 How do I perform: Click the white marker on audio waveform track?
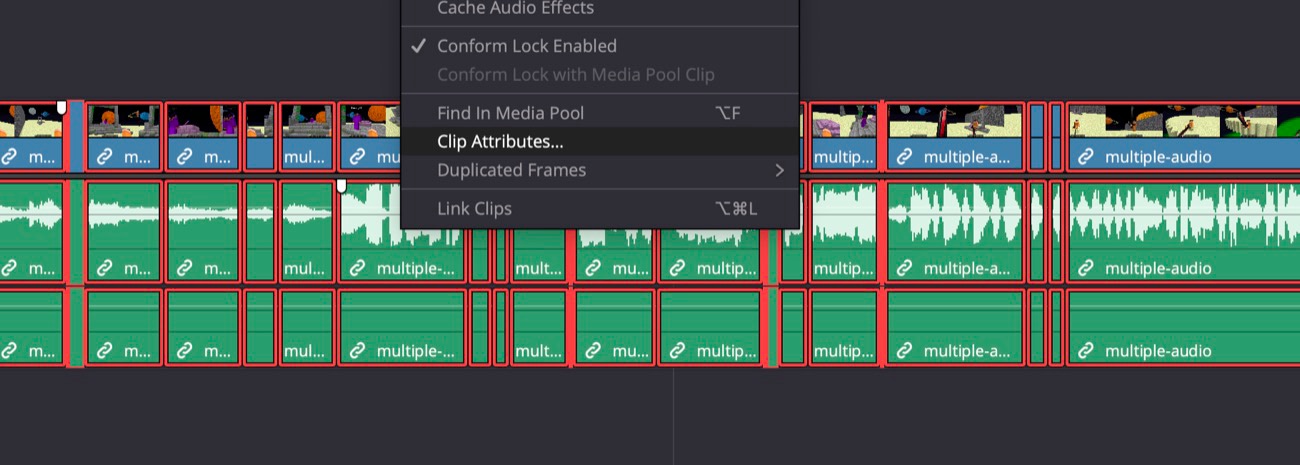pos(341,186)
